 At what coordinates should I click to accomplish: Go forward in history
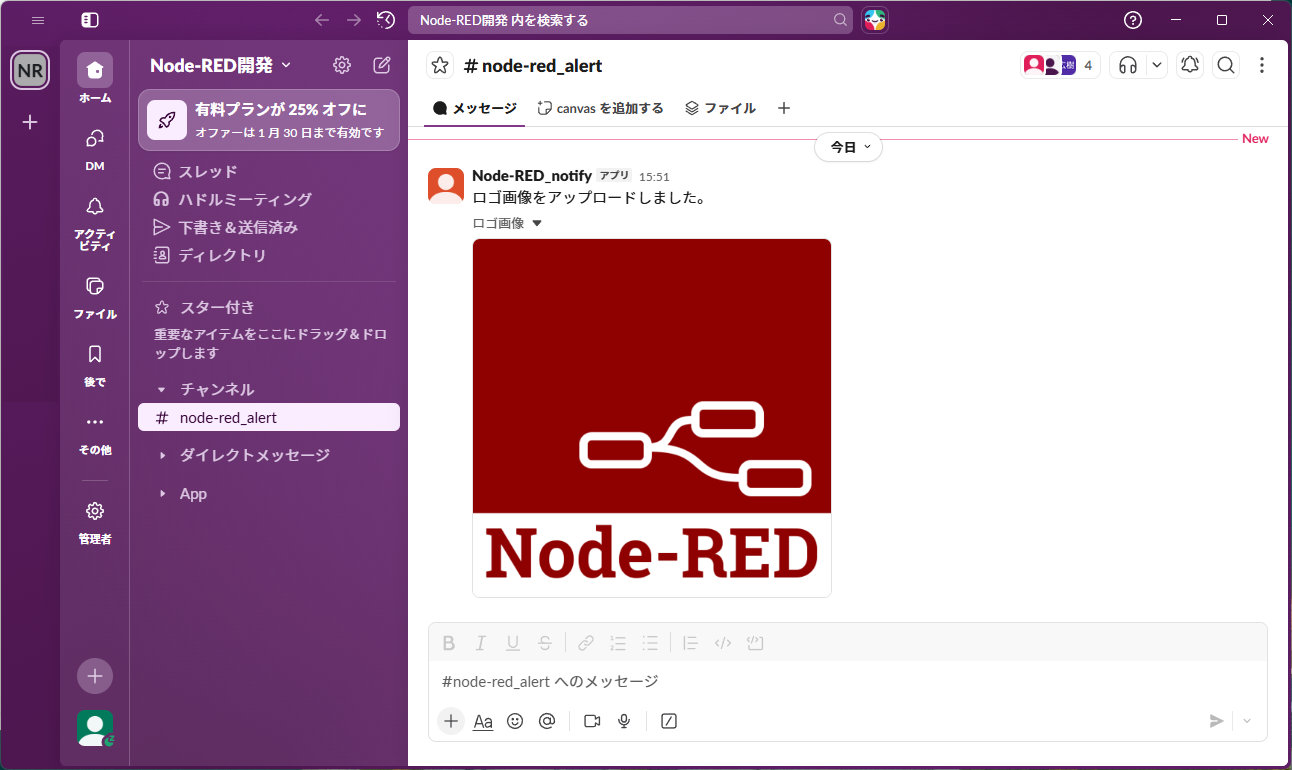point(354,20)
